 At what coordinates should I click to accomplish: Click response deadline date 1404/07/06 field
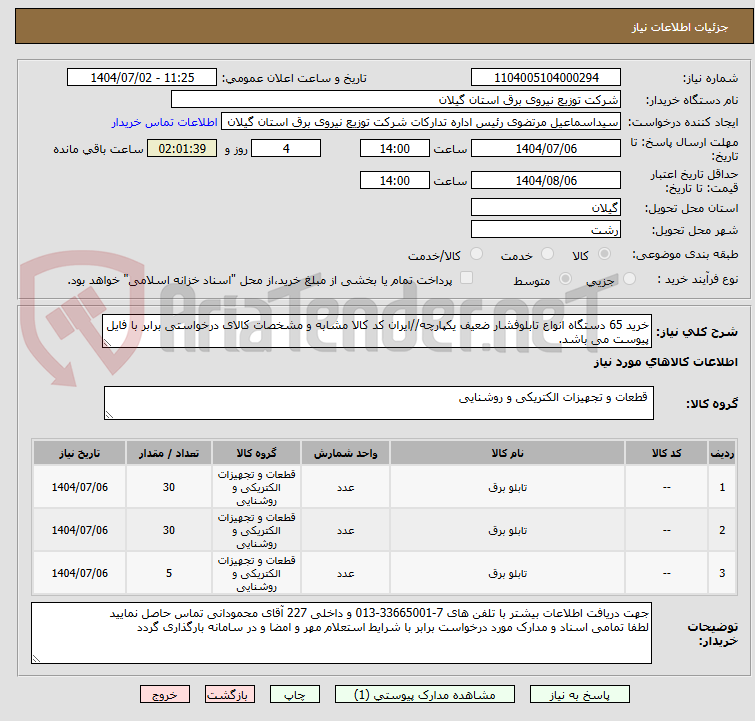(x=546, y=148)
